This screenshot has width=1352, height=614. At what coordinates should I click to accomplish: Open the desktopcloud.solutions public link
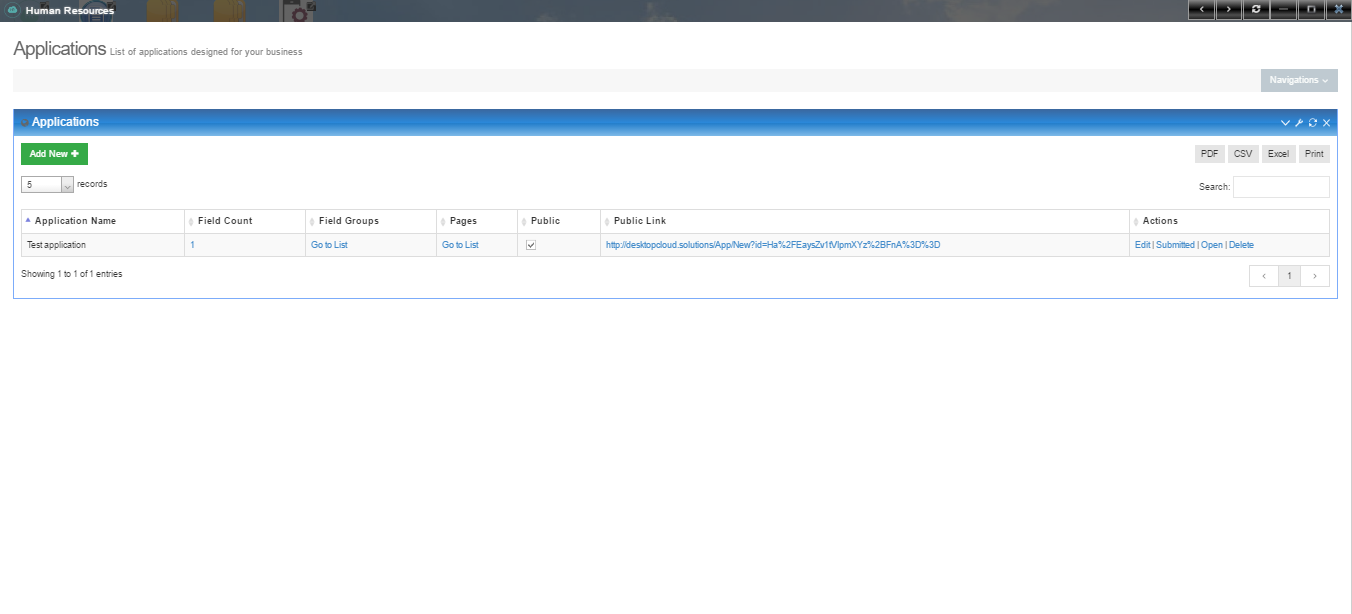pos(773,245)
